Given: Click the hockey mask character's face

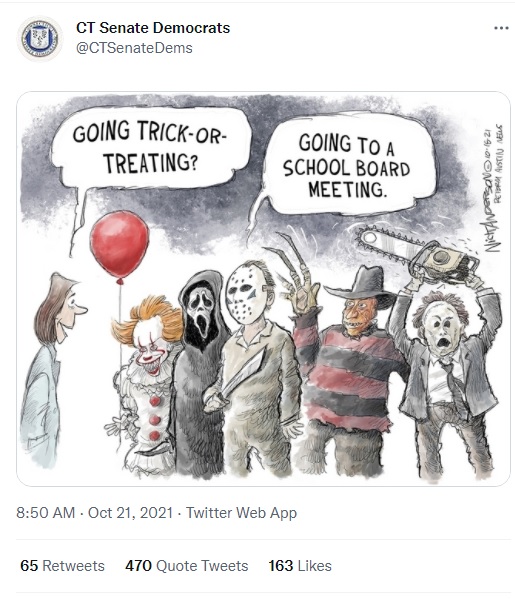Looking at the screenshot, I should tap(245, 294).
